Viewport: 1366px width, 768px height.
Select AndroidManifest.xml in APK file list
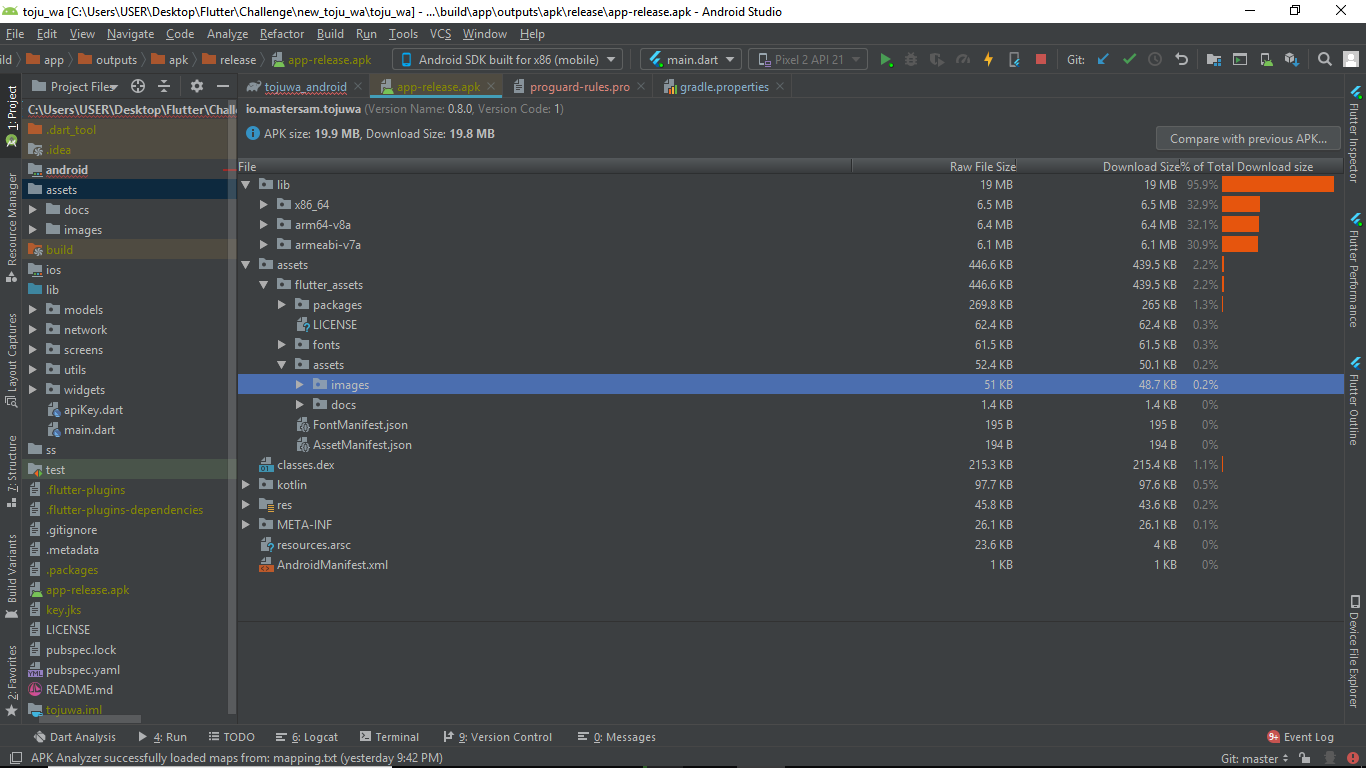(332, 565)
